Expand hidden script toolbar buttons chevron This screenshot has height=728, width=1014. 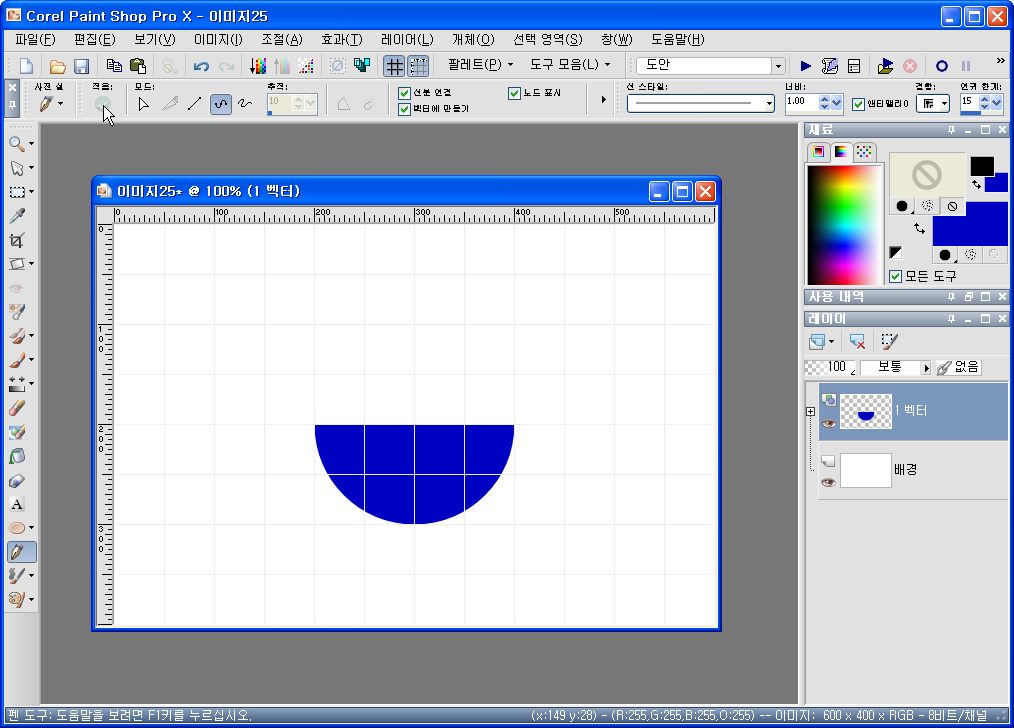click(1000, 61)
